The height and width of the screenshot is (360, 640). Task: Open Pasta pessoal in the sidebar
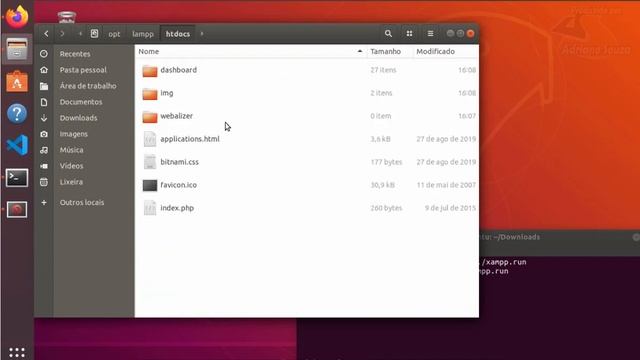(x=83, y=70)
